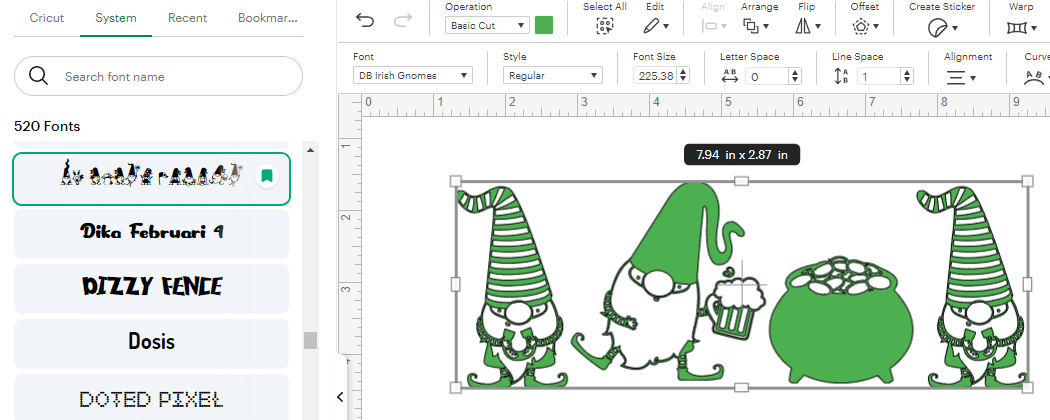1050x420 pixels.
Task: Choose the Dosis font
Action: (x=151, y=342)
